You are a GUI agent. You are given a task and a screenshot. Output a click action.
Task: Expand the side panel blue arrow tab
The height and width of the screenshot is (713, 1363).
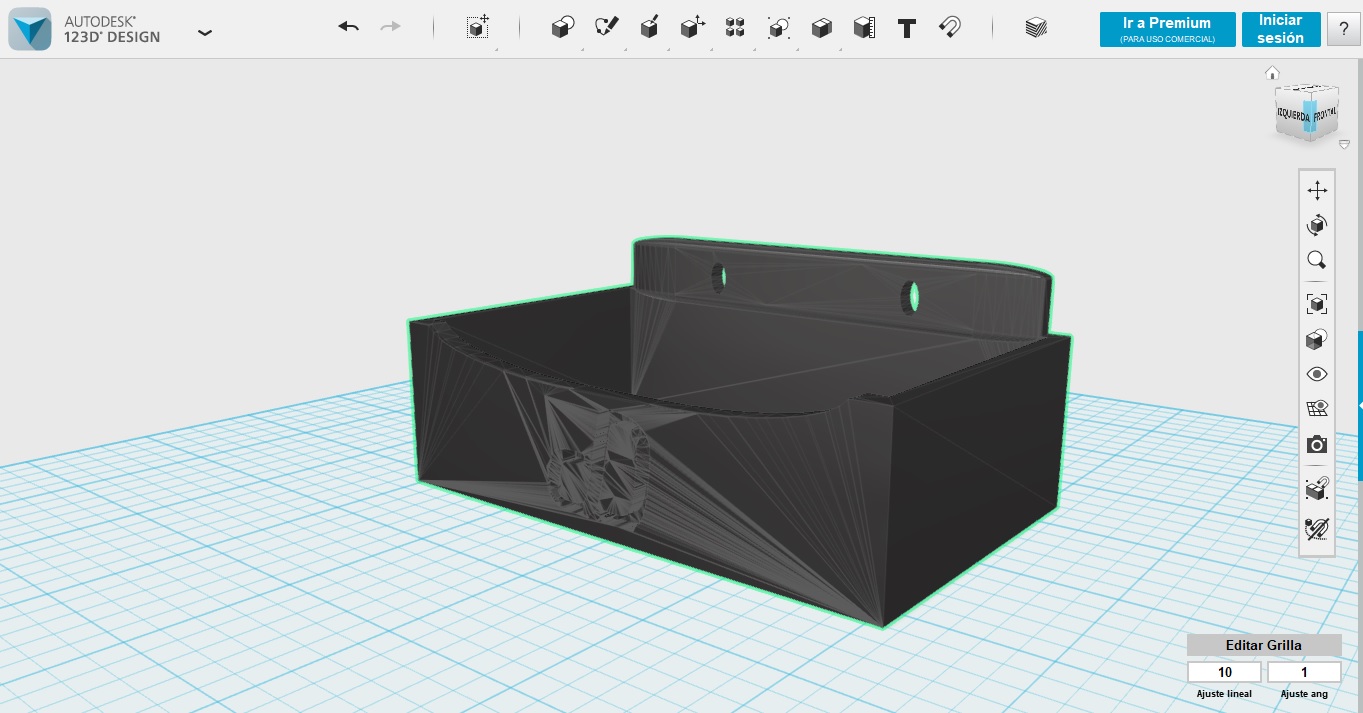(1360, 405)
